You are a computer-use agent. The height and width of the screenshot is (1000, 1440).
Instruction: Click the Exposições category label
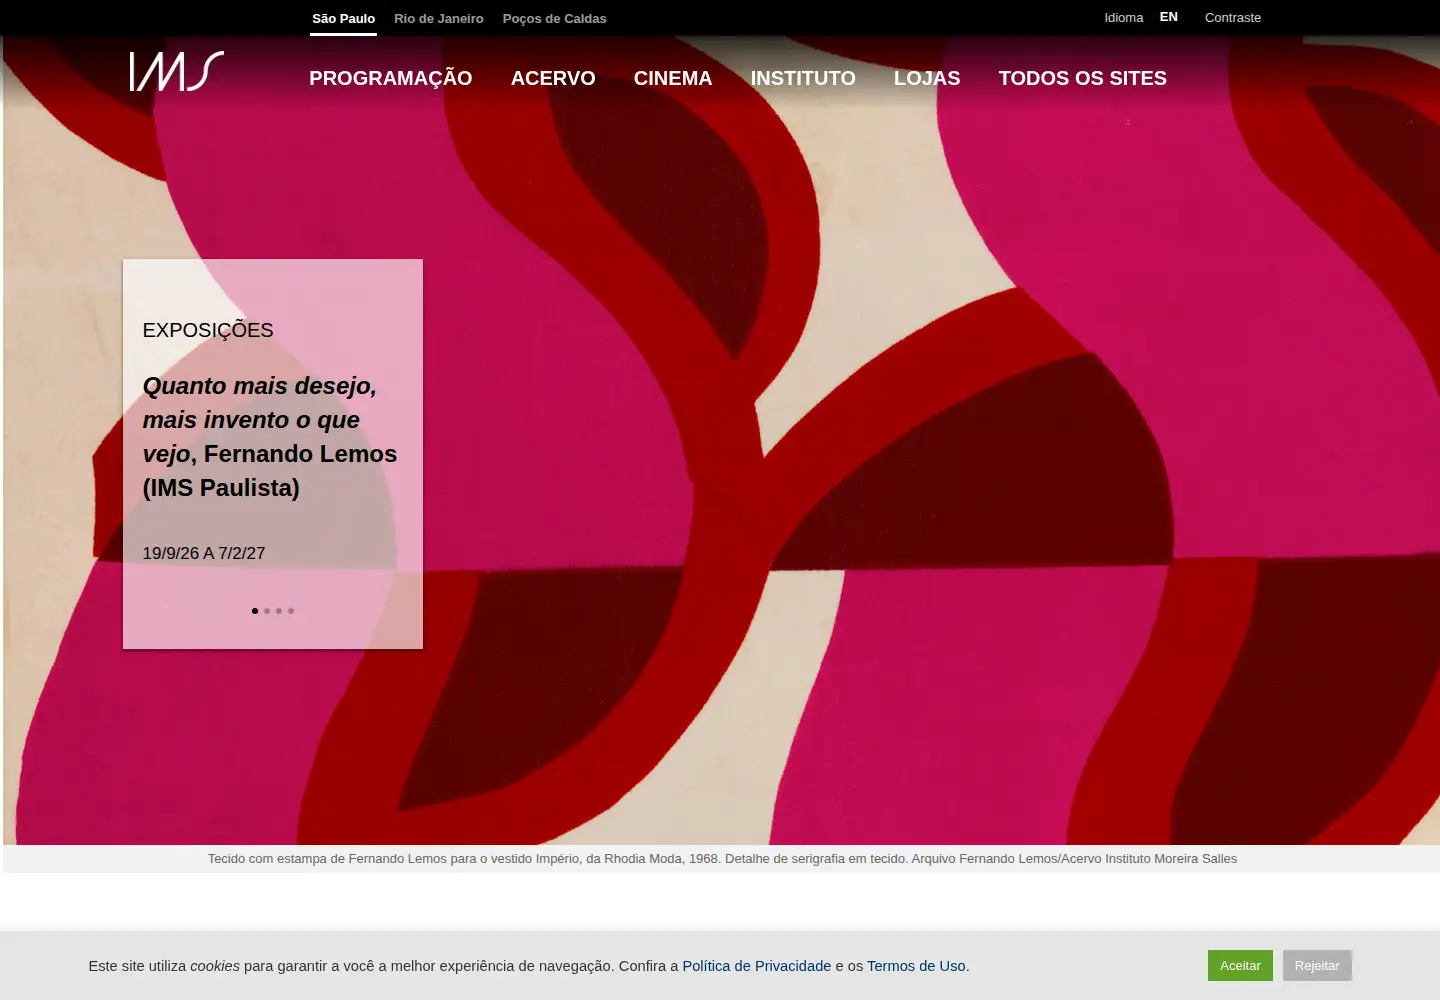pyautogui.click(x=208, y=330)
